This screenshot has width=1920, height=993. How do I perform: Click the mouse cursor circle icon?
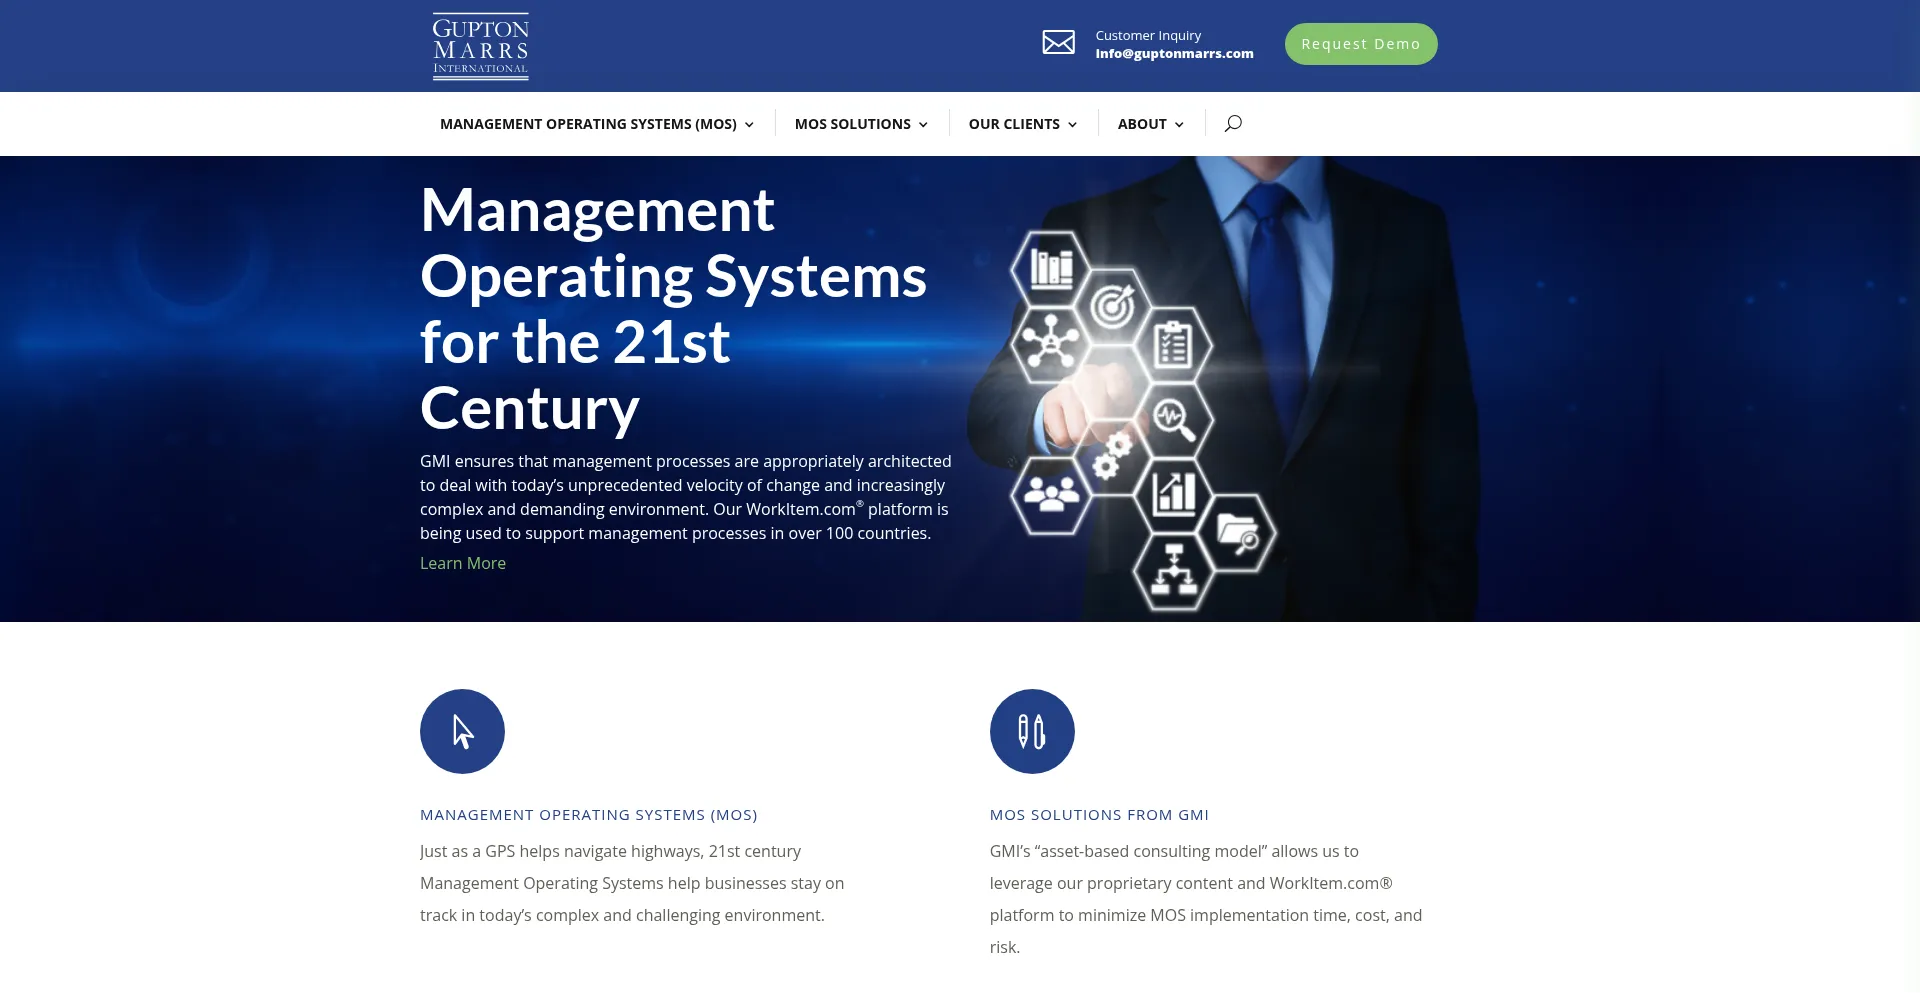click(462, 731)
